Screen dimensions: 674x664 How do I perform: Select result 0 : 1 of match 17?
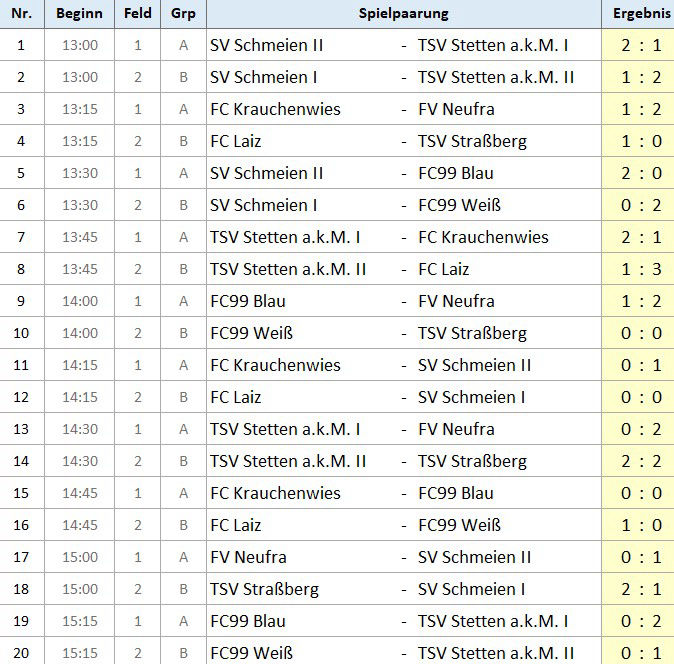tap(640, 557)
